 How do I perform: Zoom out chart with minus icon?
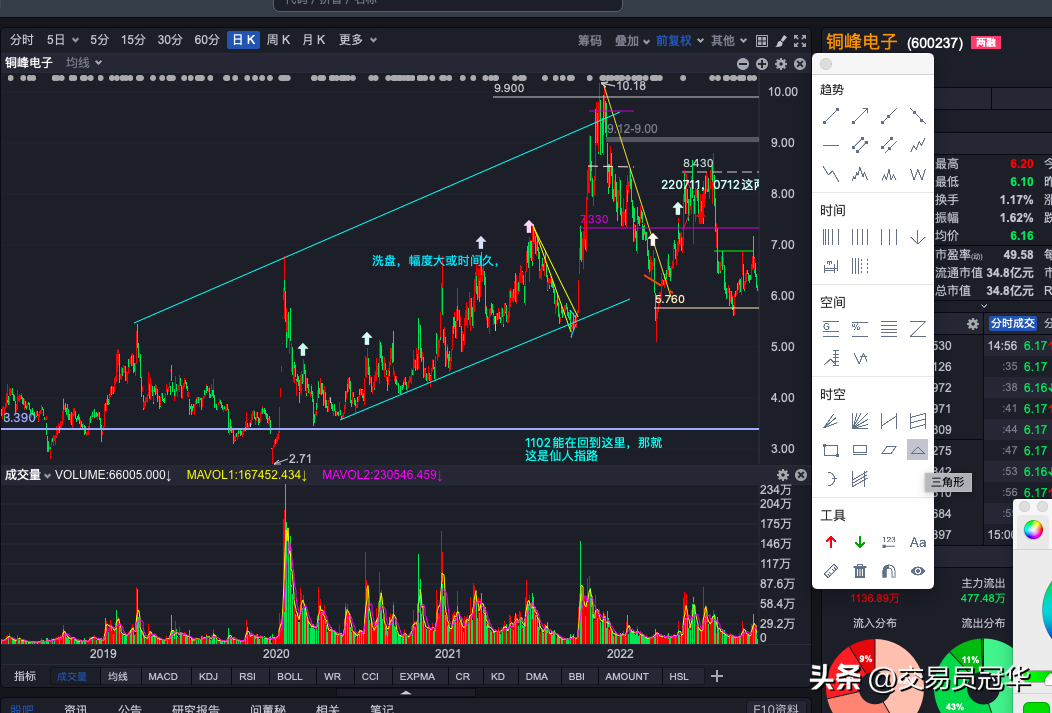coord(743,64)
